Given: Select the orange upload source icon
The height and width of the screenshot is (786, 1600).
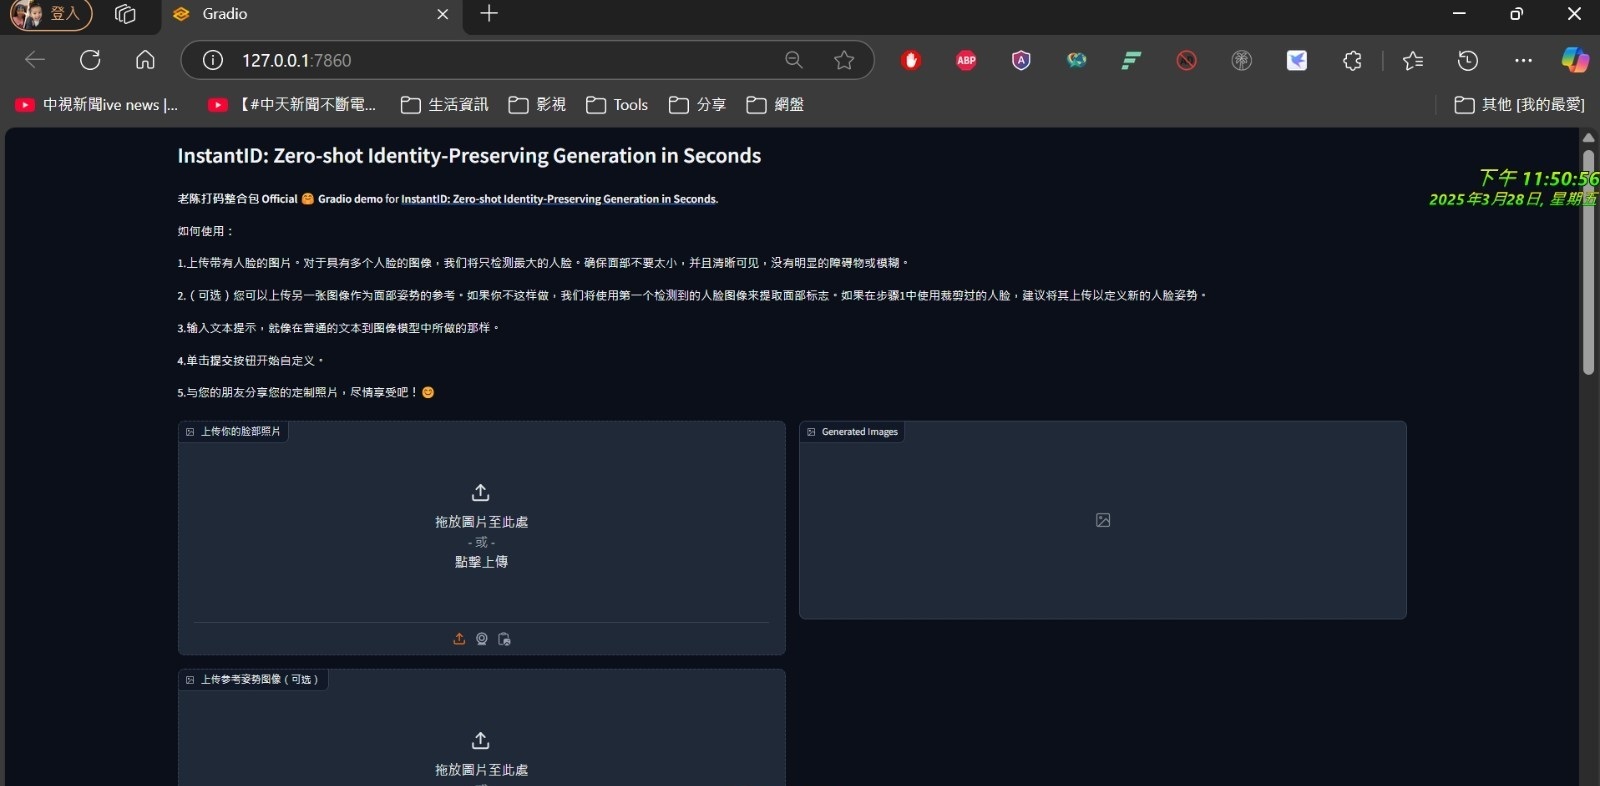Looking at the screenshot, I should click(x=459, y=639).
